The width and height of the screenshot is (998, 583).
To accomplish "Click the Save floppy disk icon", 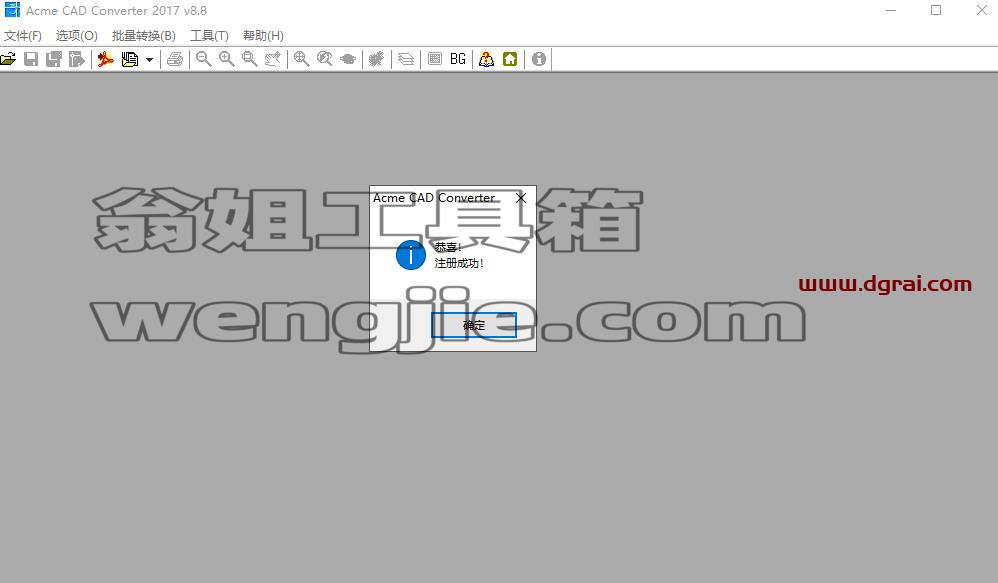I will coord(31,59).
